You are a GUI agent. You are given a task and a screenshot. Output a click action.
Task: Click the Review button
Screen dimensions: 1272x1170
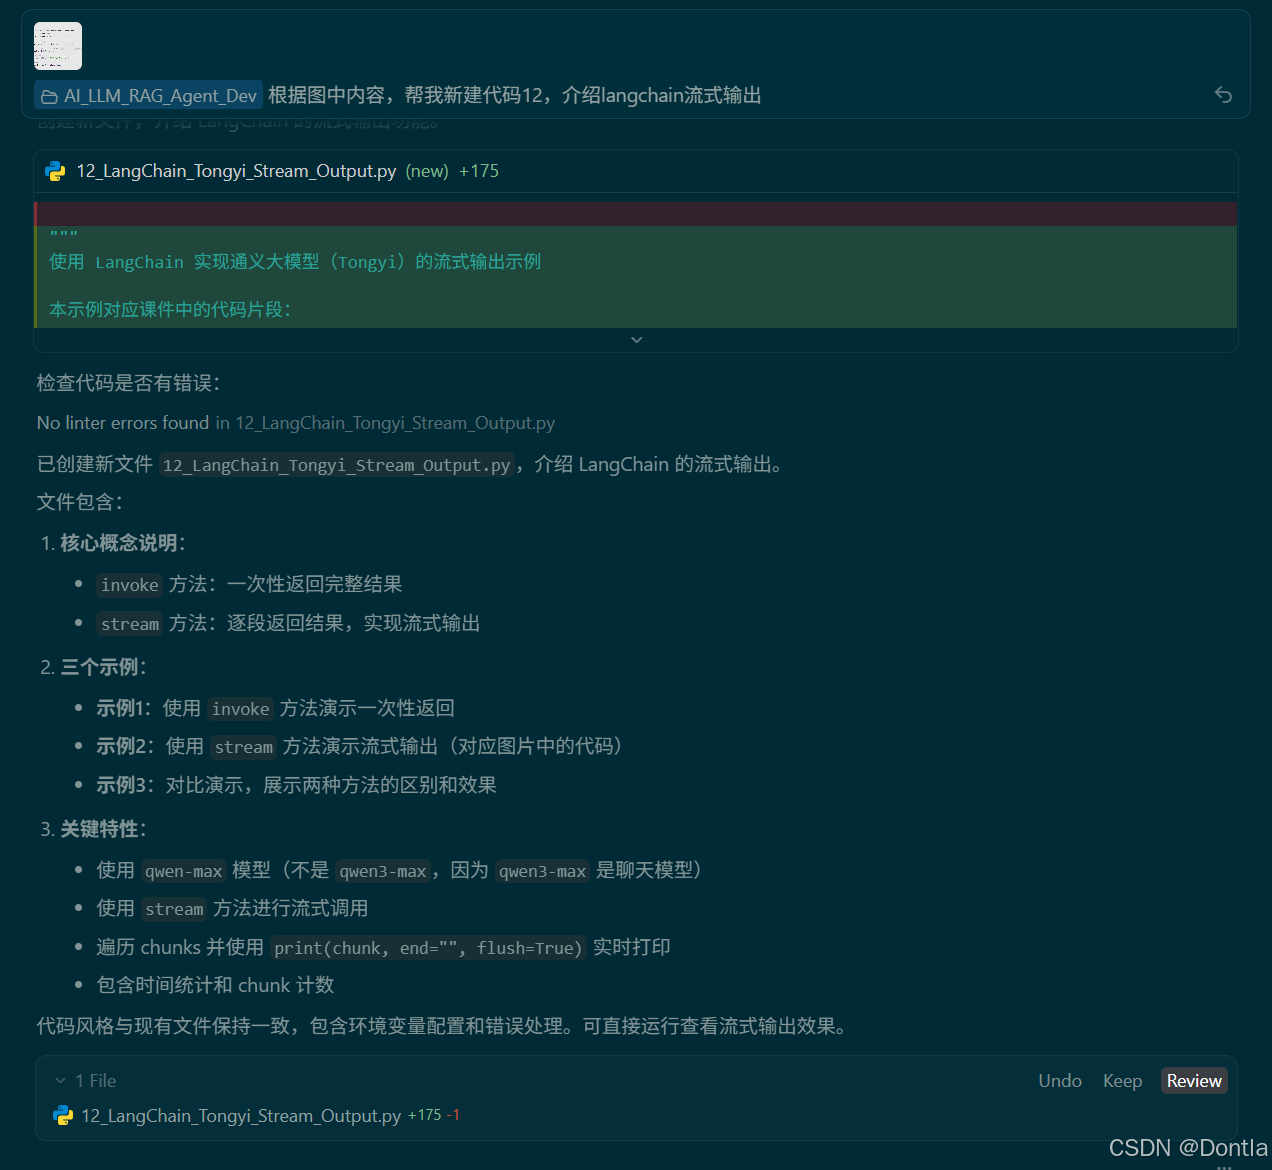pos(1193,1080)
